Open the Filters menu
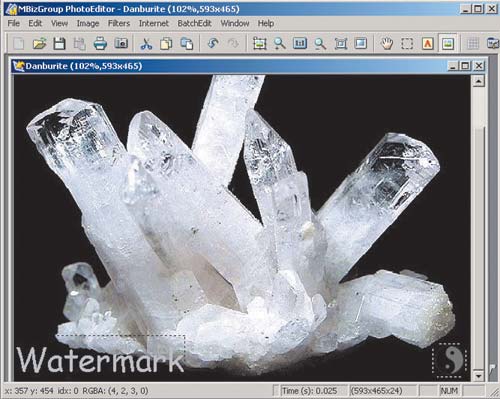 click(119, 23)
